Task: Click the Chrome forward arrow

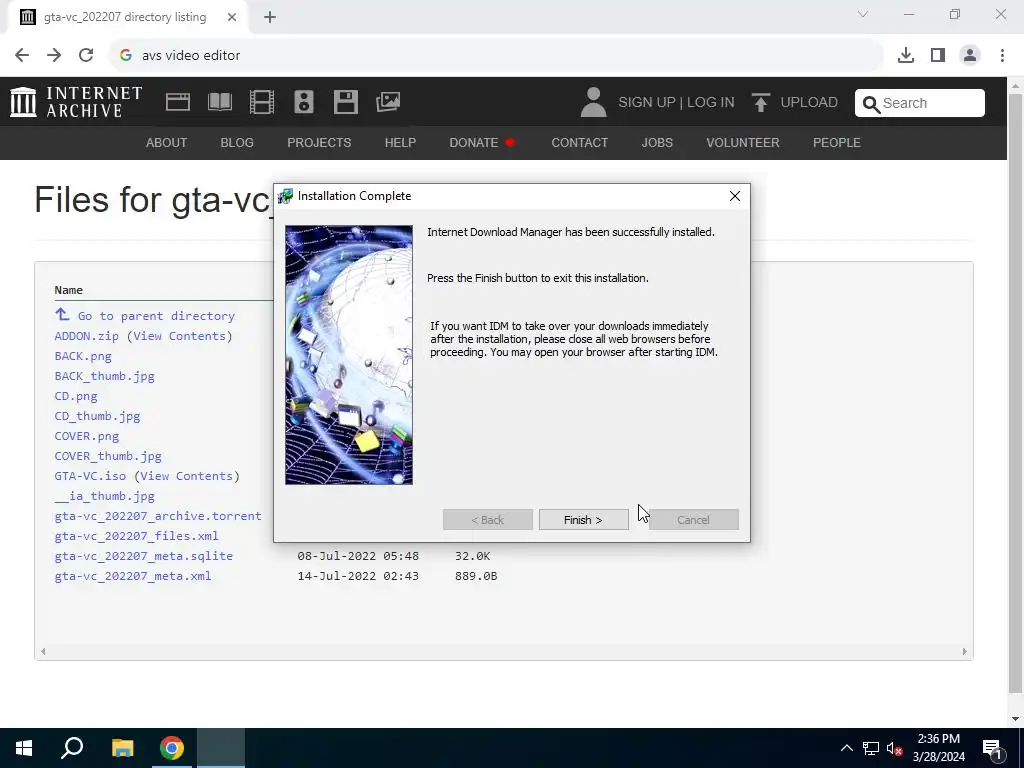Action: click(x=54, y=56)
